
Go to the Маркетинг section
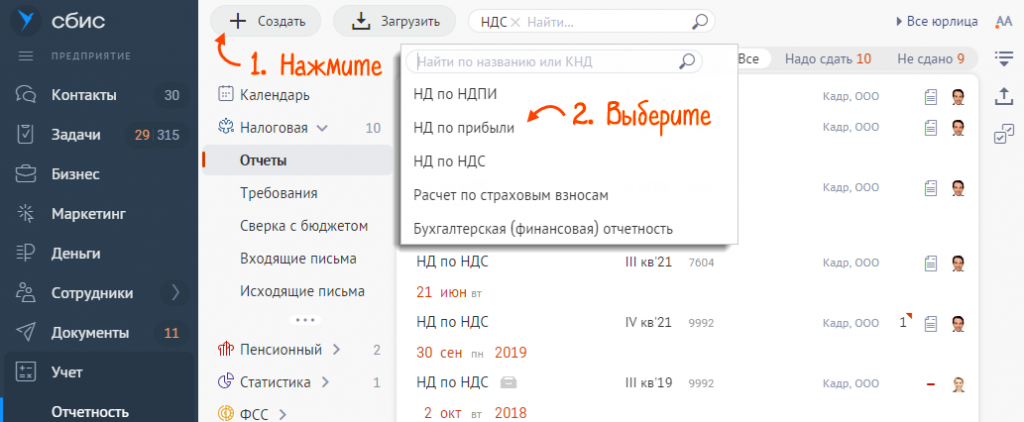[x=94, y=212]
